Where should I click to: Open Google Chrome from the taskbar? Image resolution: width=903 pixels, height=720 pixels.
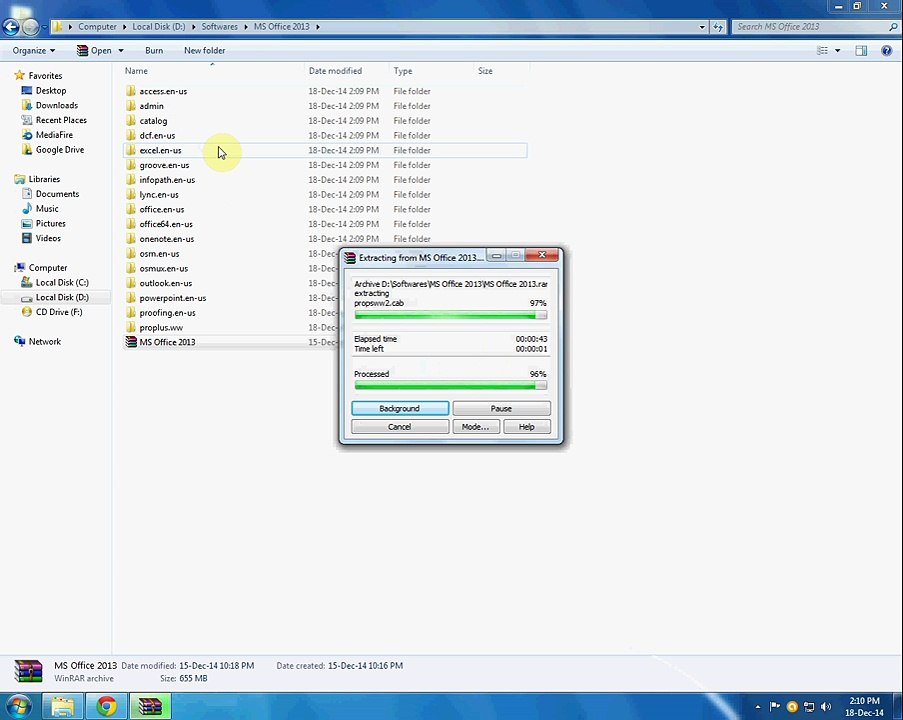tap(106, 706)
